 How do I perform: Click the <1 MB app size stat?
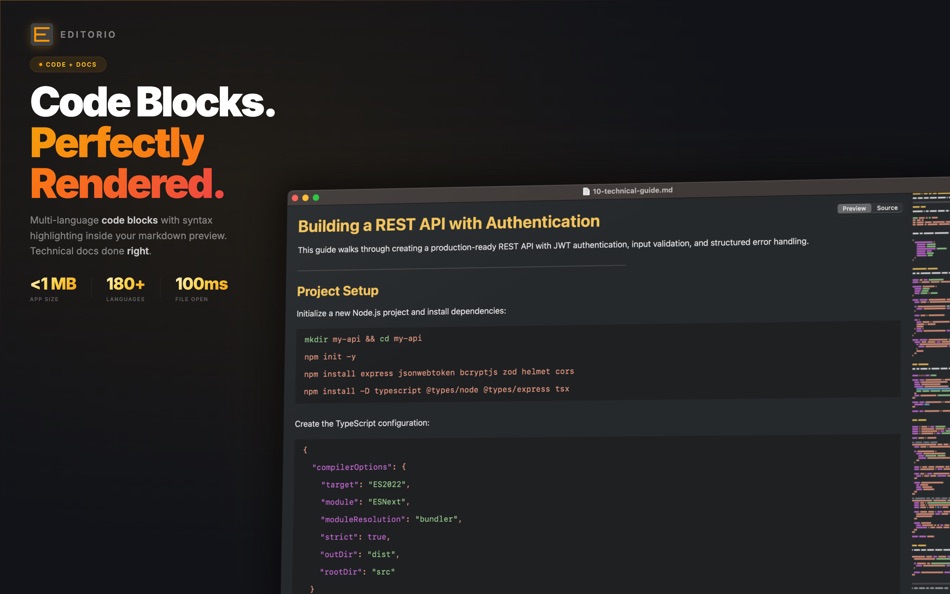(53, 289)
